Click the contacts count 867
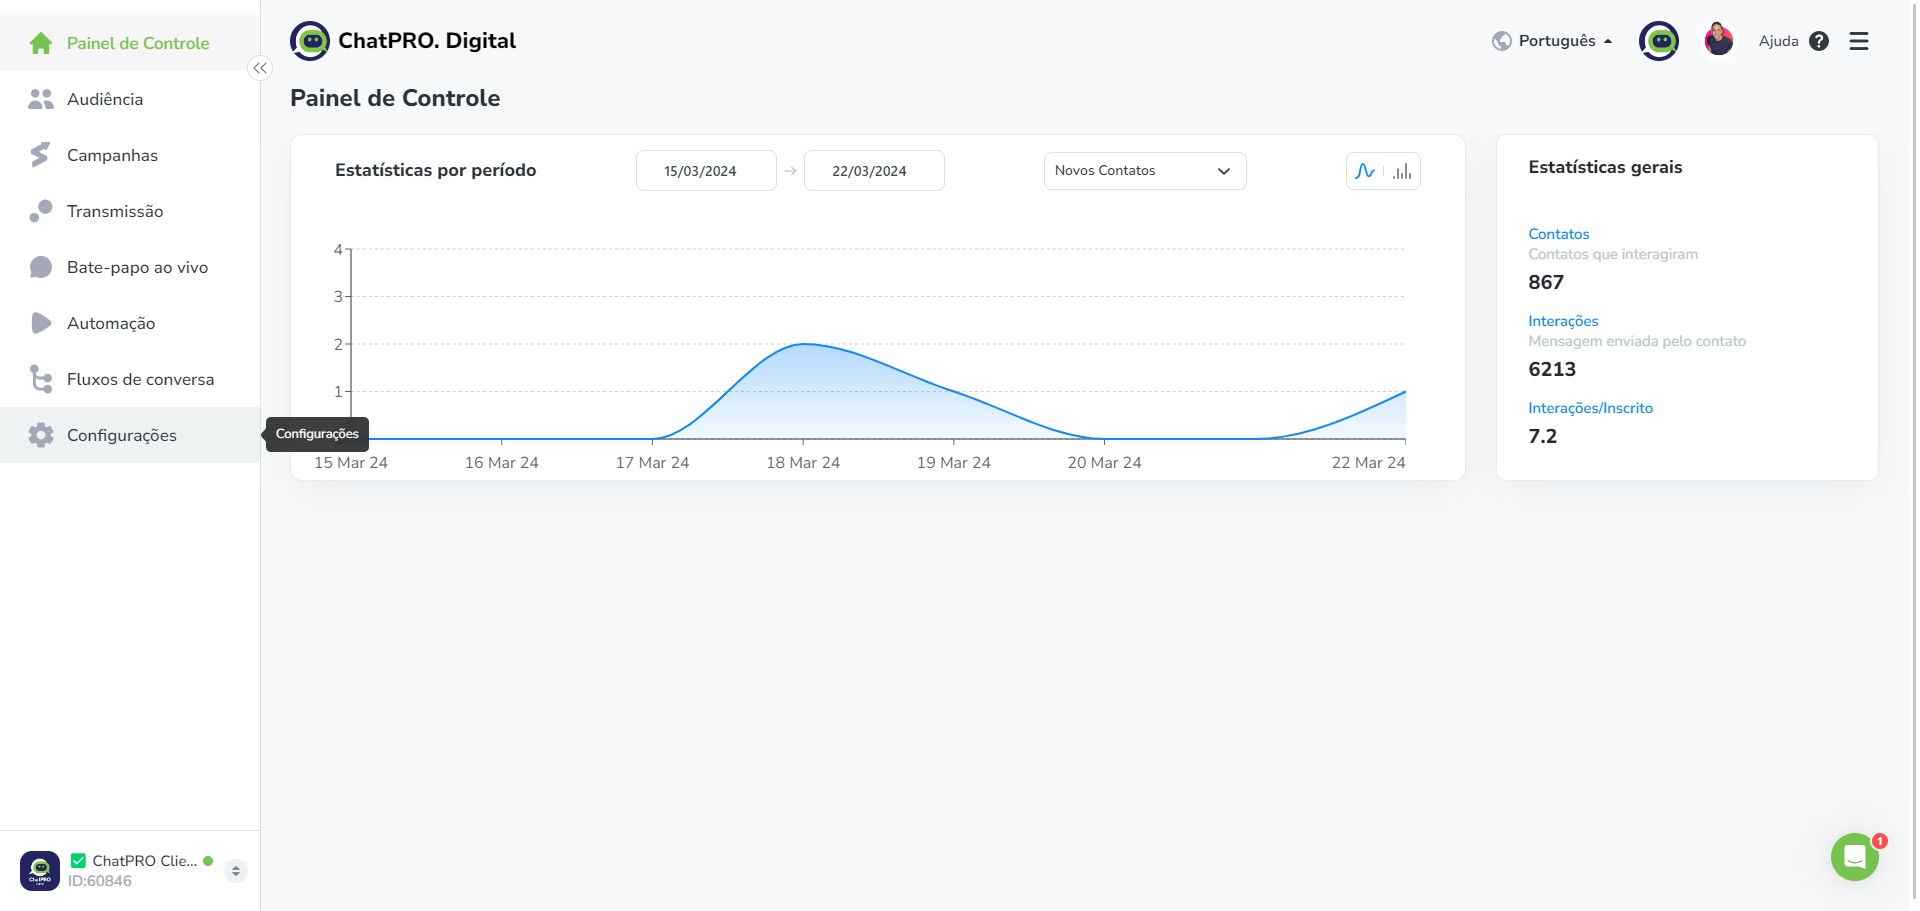This screenshot has width=1920, height=911. (1545, 282)
